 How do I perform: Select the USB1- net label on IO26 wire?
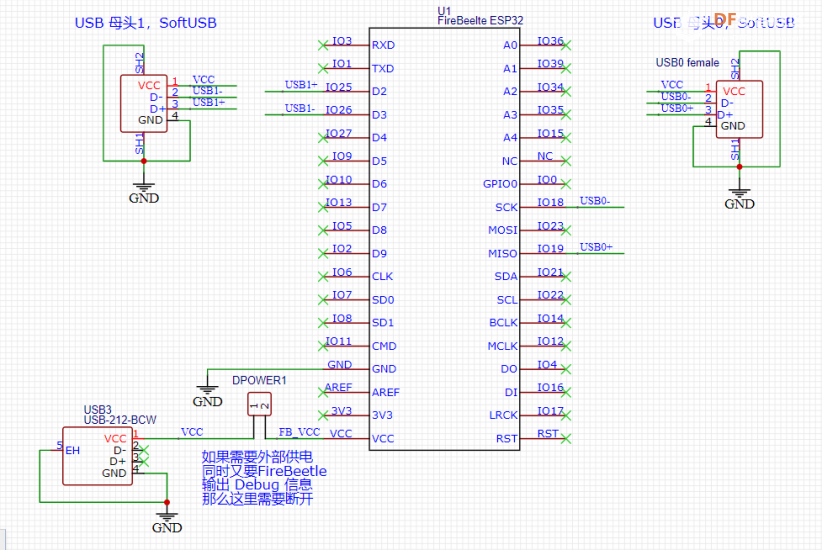(300, 108)
